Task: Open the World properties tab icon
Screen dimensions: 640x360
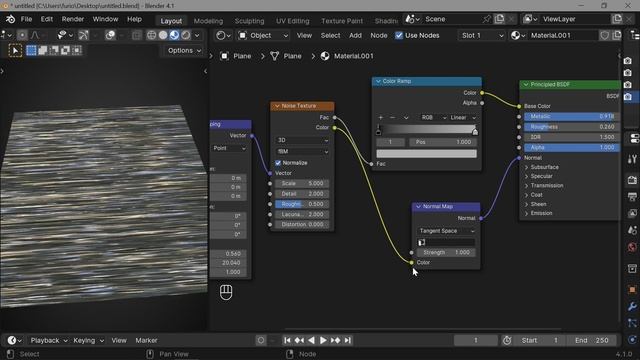Action: click(x=632, y=247)
